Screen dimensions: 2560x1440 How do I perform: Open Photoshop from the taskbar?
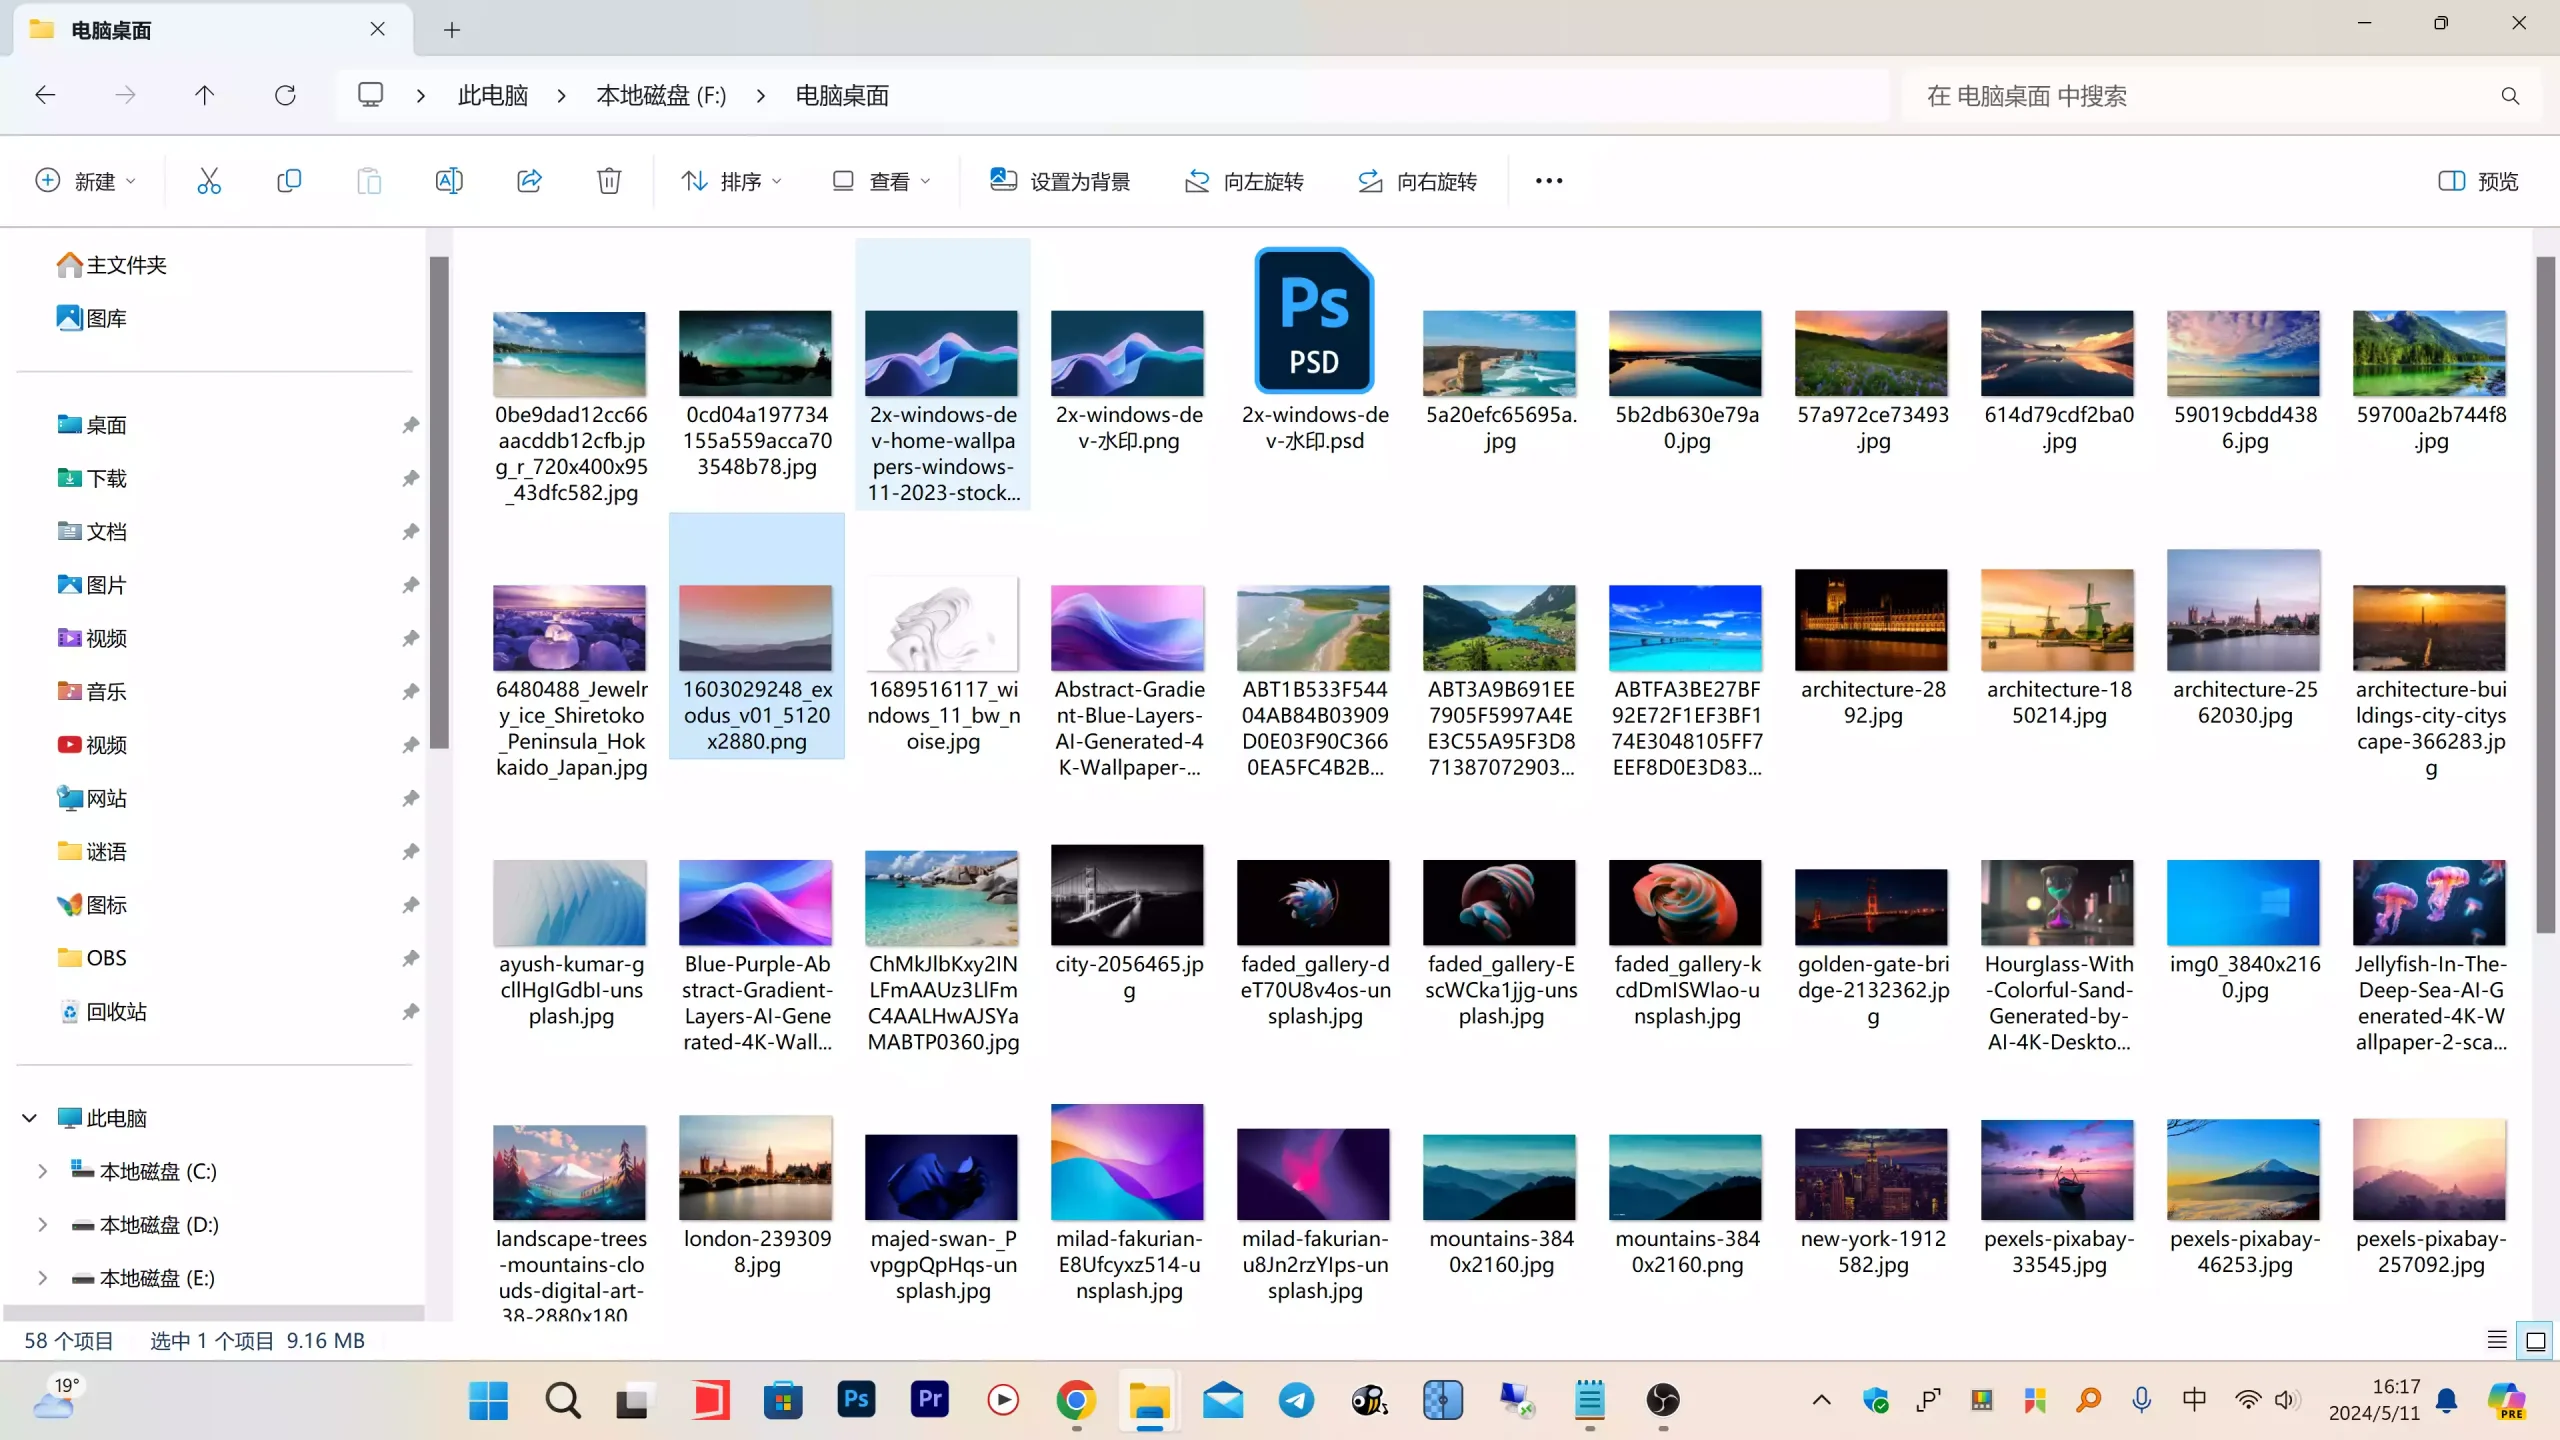[857, 1400]
